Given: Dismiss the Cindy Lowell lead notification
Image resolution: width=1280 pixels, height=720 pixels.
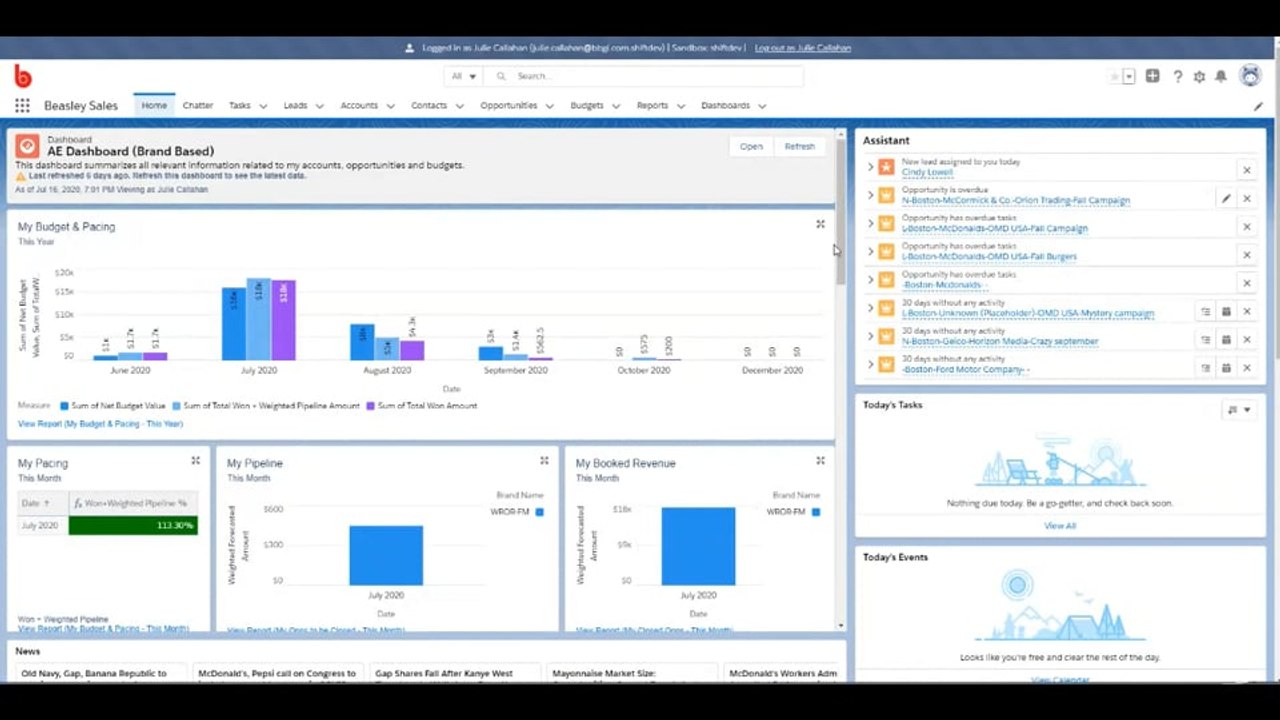Looking at the screenshot, I should coord(1247,170).
